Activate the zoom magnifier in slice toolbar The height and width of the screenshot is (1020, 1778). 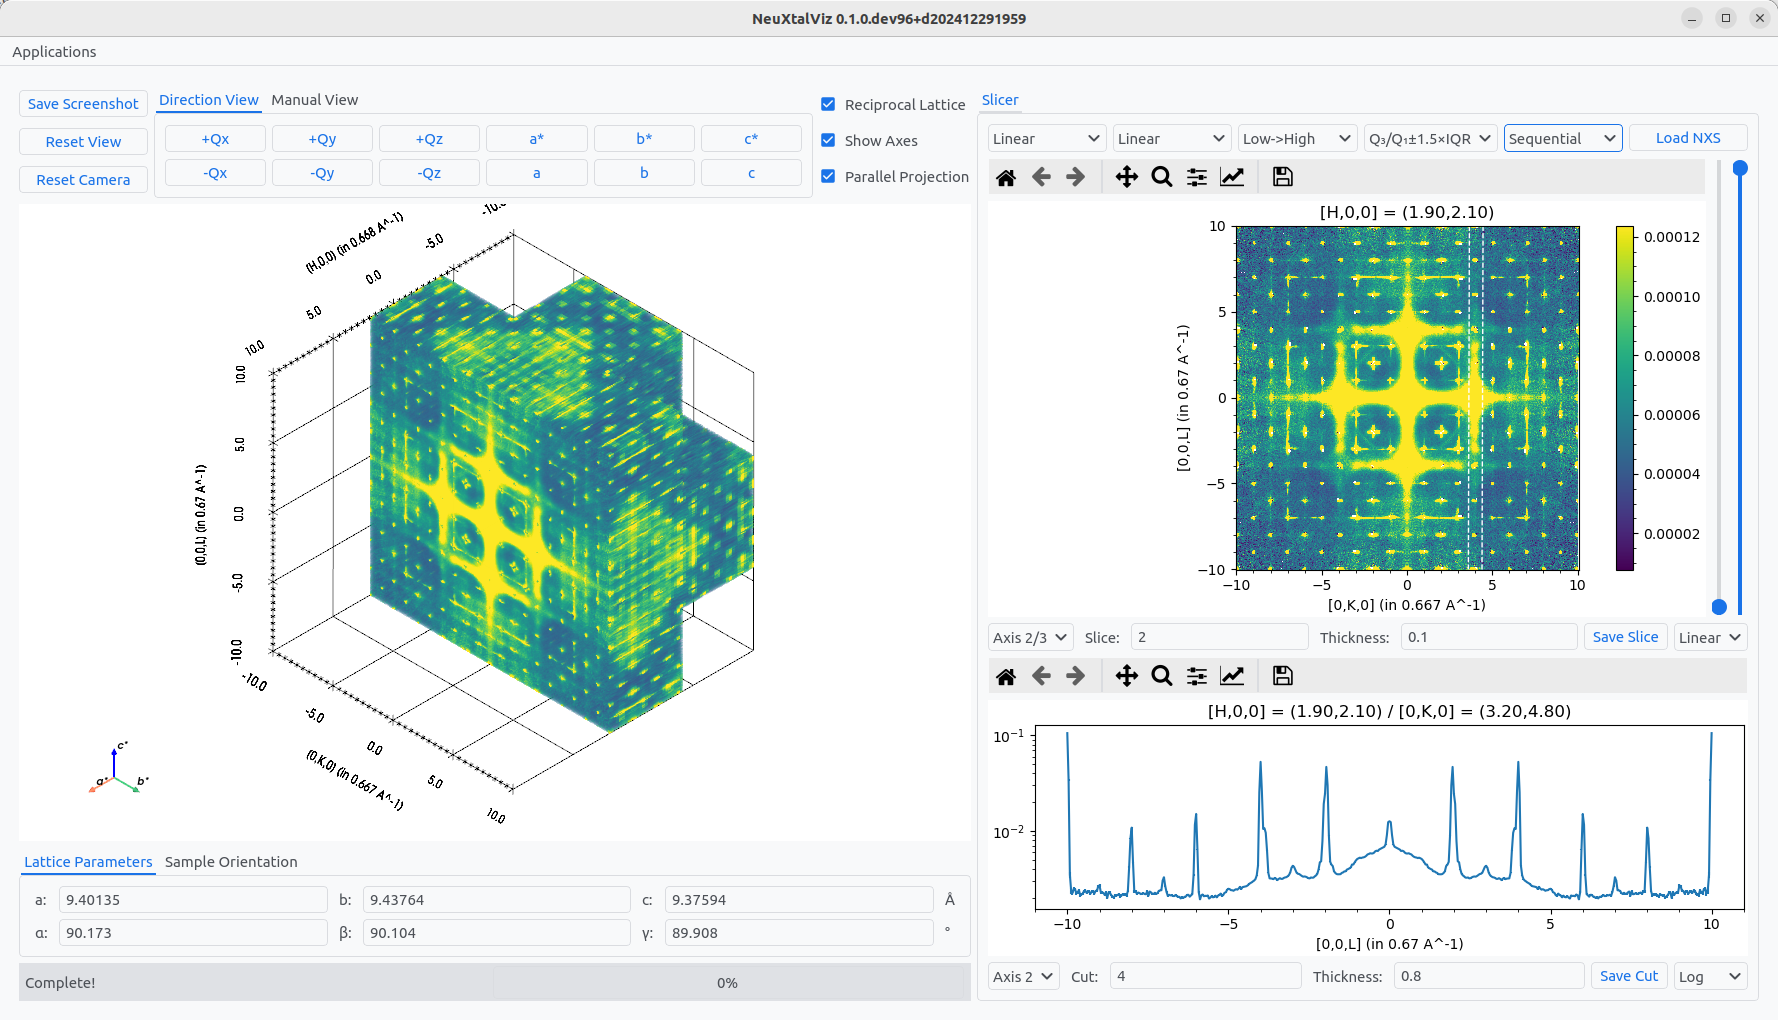pyautogui.click(x=1161, y=177)
